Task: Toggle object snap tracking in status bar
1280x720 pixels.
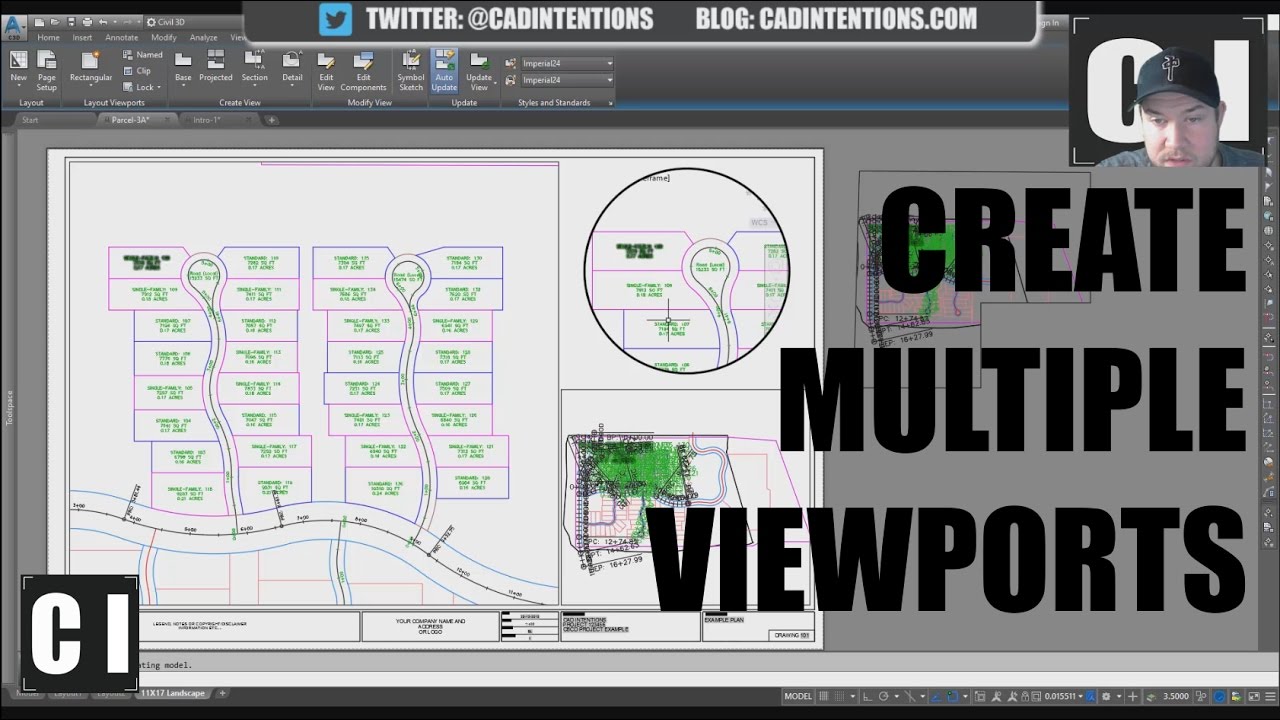Action: [x=936, y=697]
